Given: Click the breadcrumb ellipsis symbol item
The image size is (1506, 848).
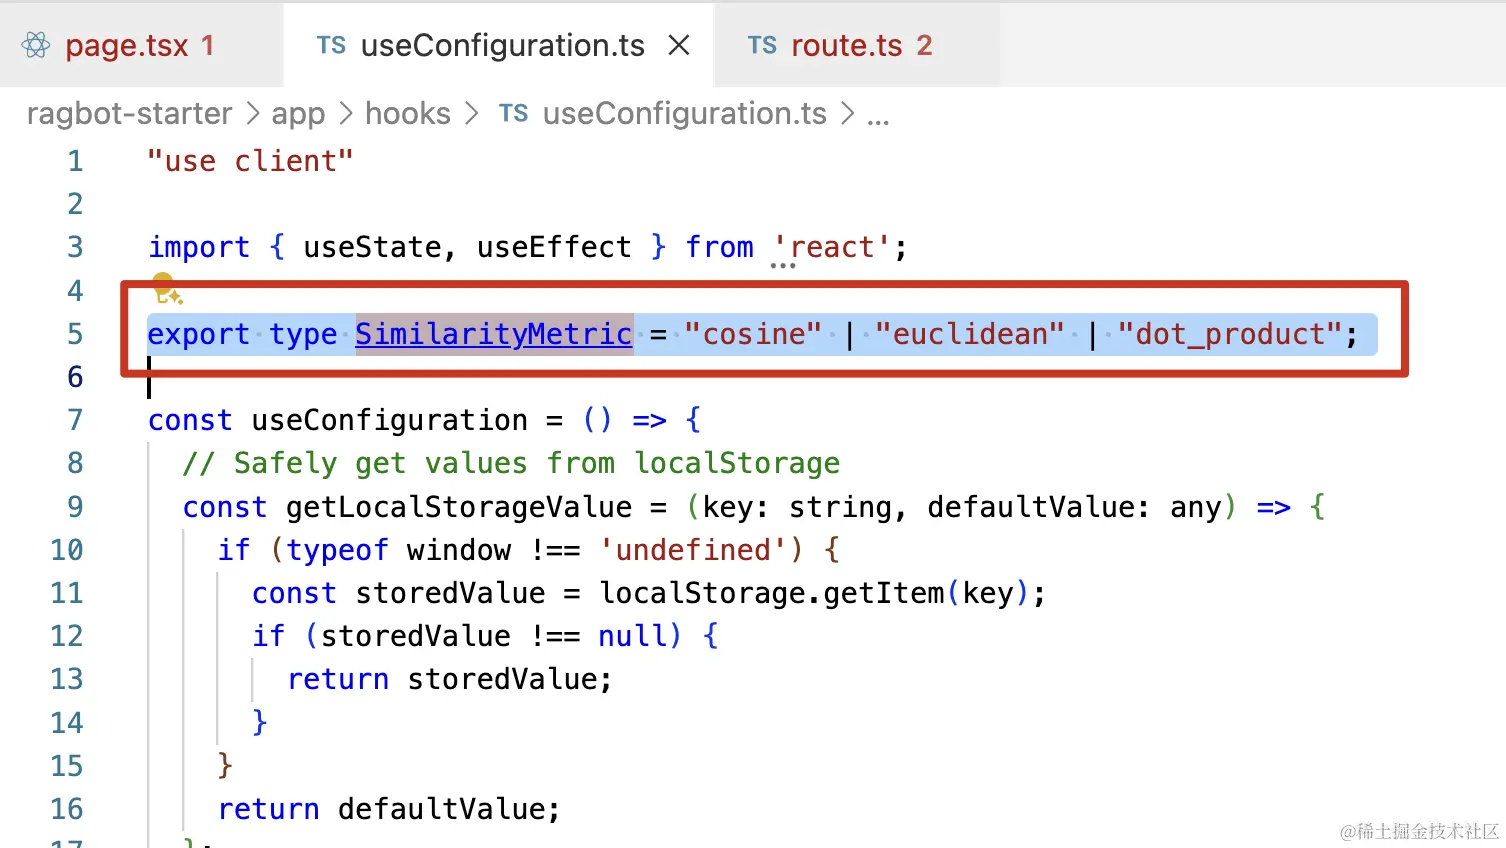Looking at the screenshot, I should [878, 116].
